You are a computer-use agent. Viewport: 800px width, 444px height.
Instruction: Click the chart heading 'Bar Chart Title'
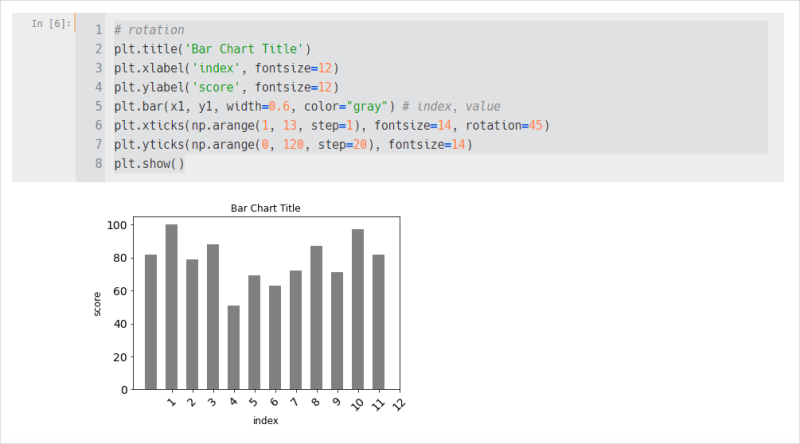point(265,208)
